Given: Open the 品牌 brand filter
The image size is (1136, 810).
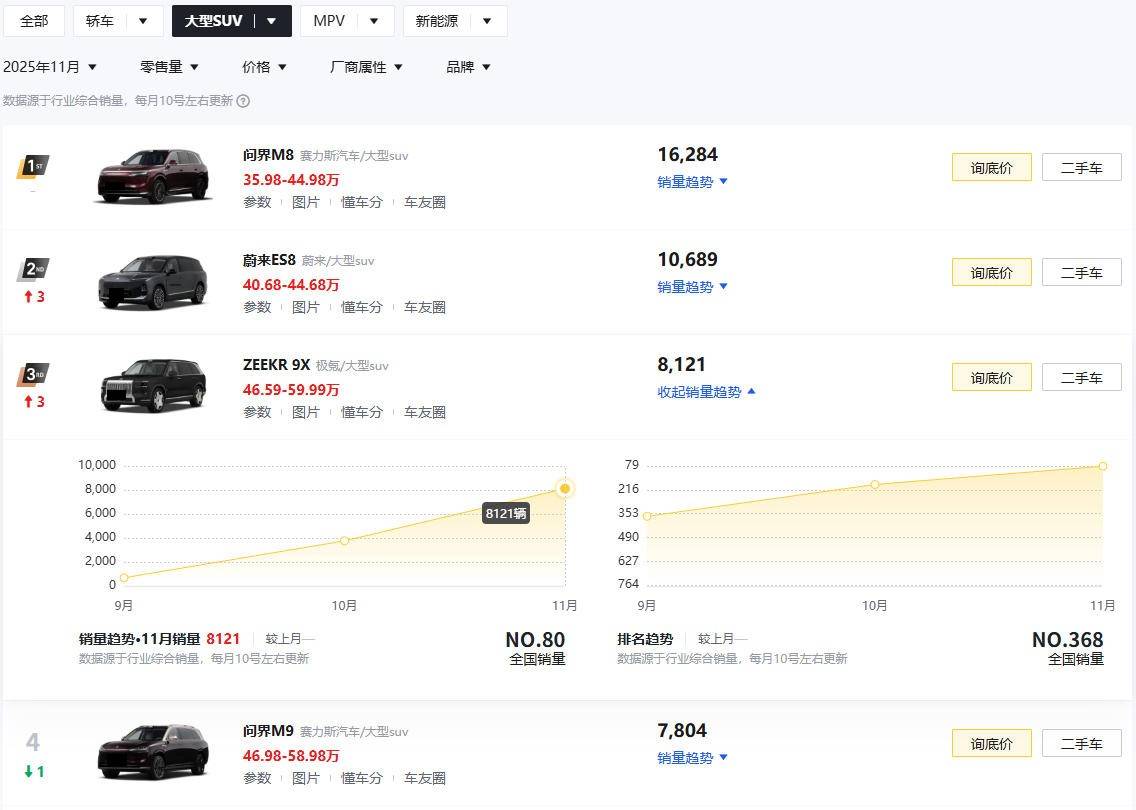Looking at the screenshot, I should (x=467, y=67).
